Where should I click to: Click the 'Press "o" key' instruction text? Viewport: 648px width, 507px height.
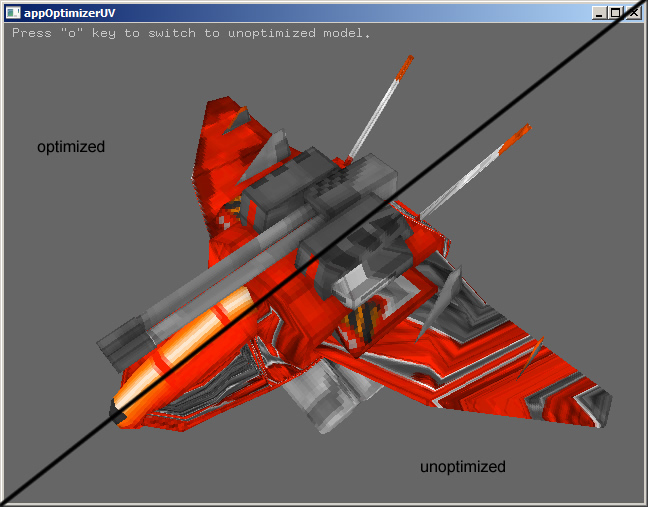191,33
